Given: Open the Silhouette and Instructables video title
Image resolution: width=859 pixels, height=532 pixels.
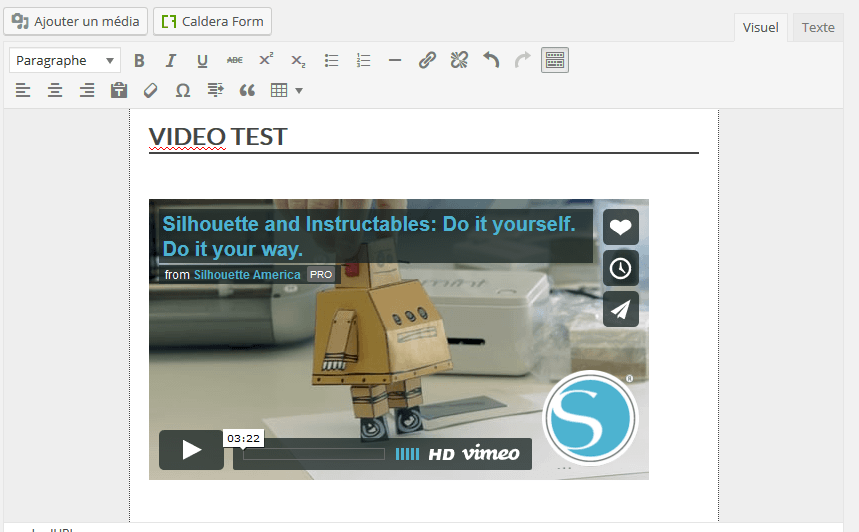Looking at the screenshot, I should (x=369, y=236).
